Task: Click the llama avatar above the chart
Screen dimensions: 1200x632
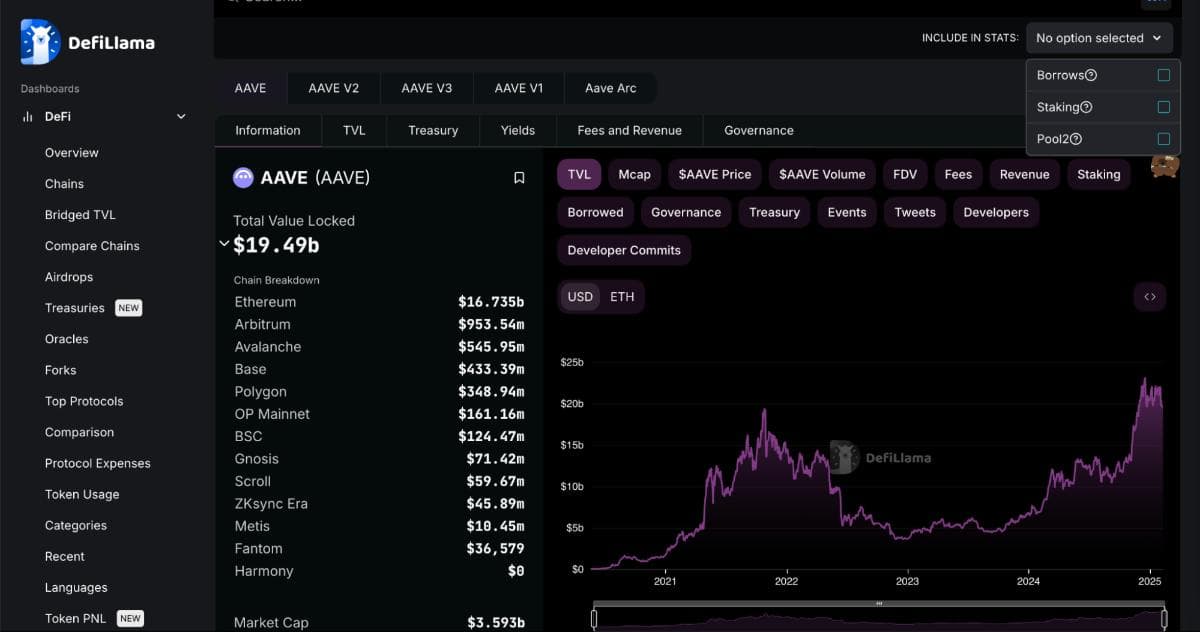Action: coord(1163,167)
